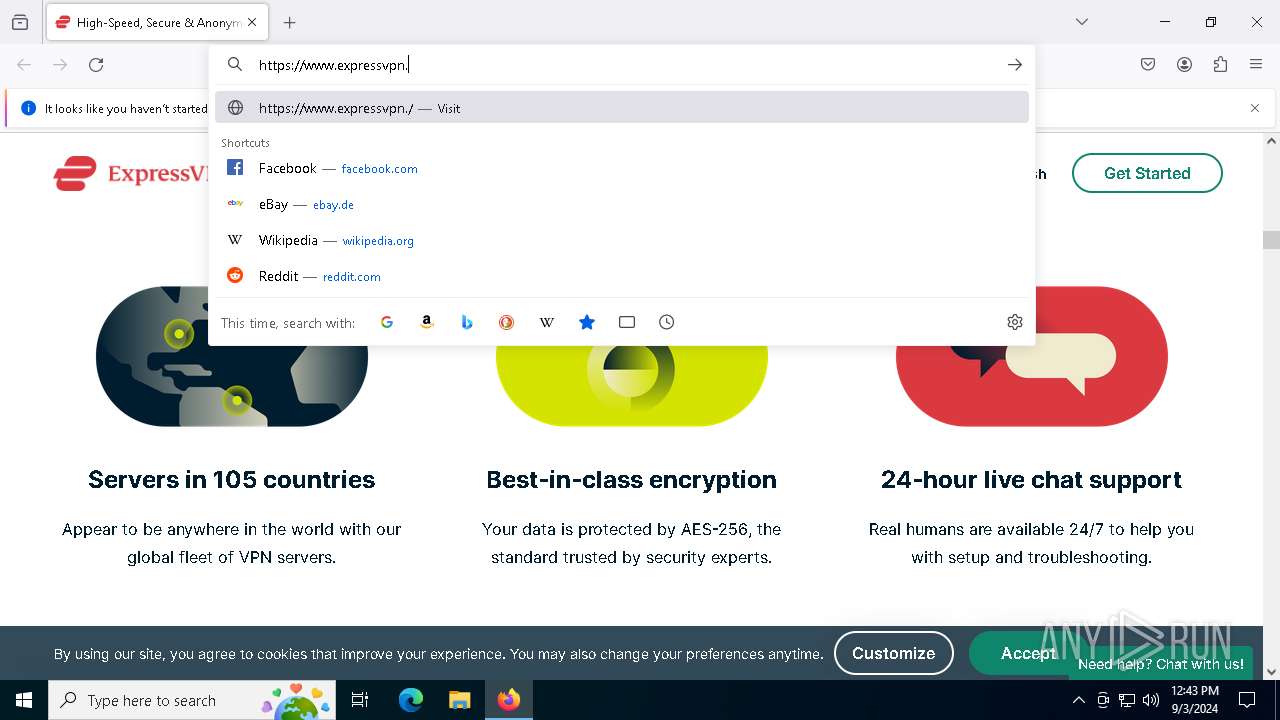Click the Get Started button

(x=1147, y=173)
